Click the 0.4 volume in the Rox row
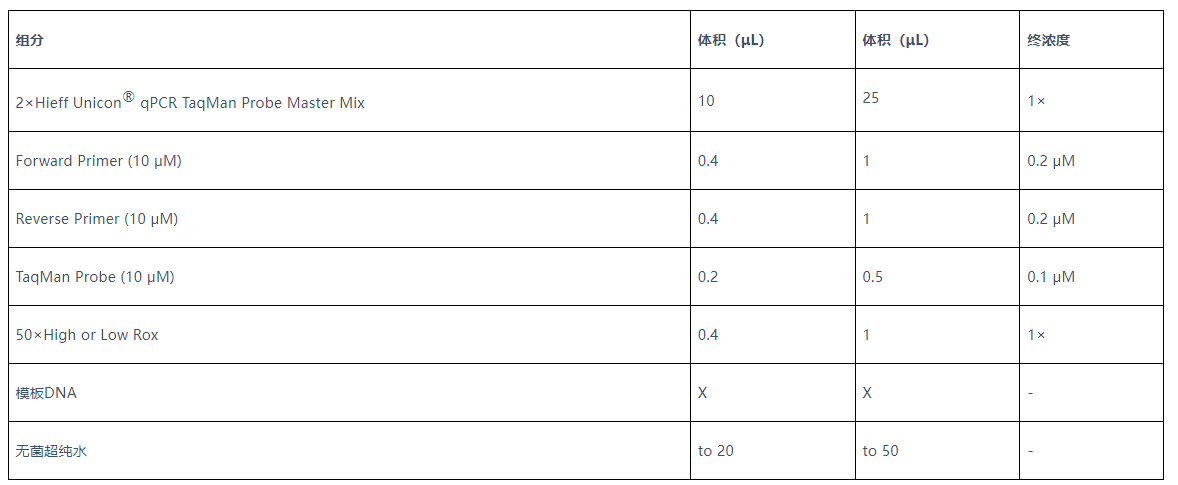This screenshot has width=1178, height=485. (708, 335)
